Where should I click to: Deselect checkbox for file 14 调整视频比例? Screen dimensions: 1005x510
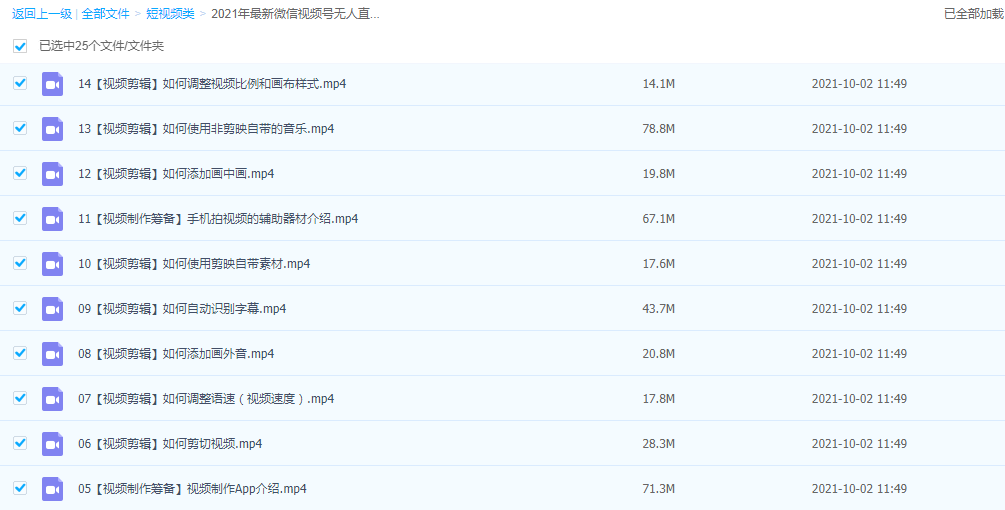[x=20, y=83]
